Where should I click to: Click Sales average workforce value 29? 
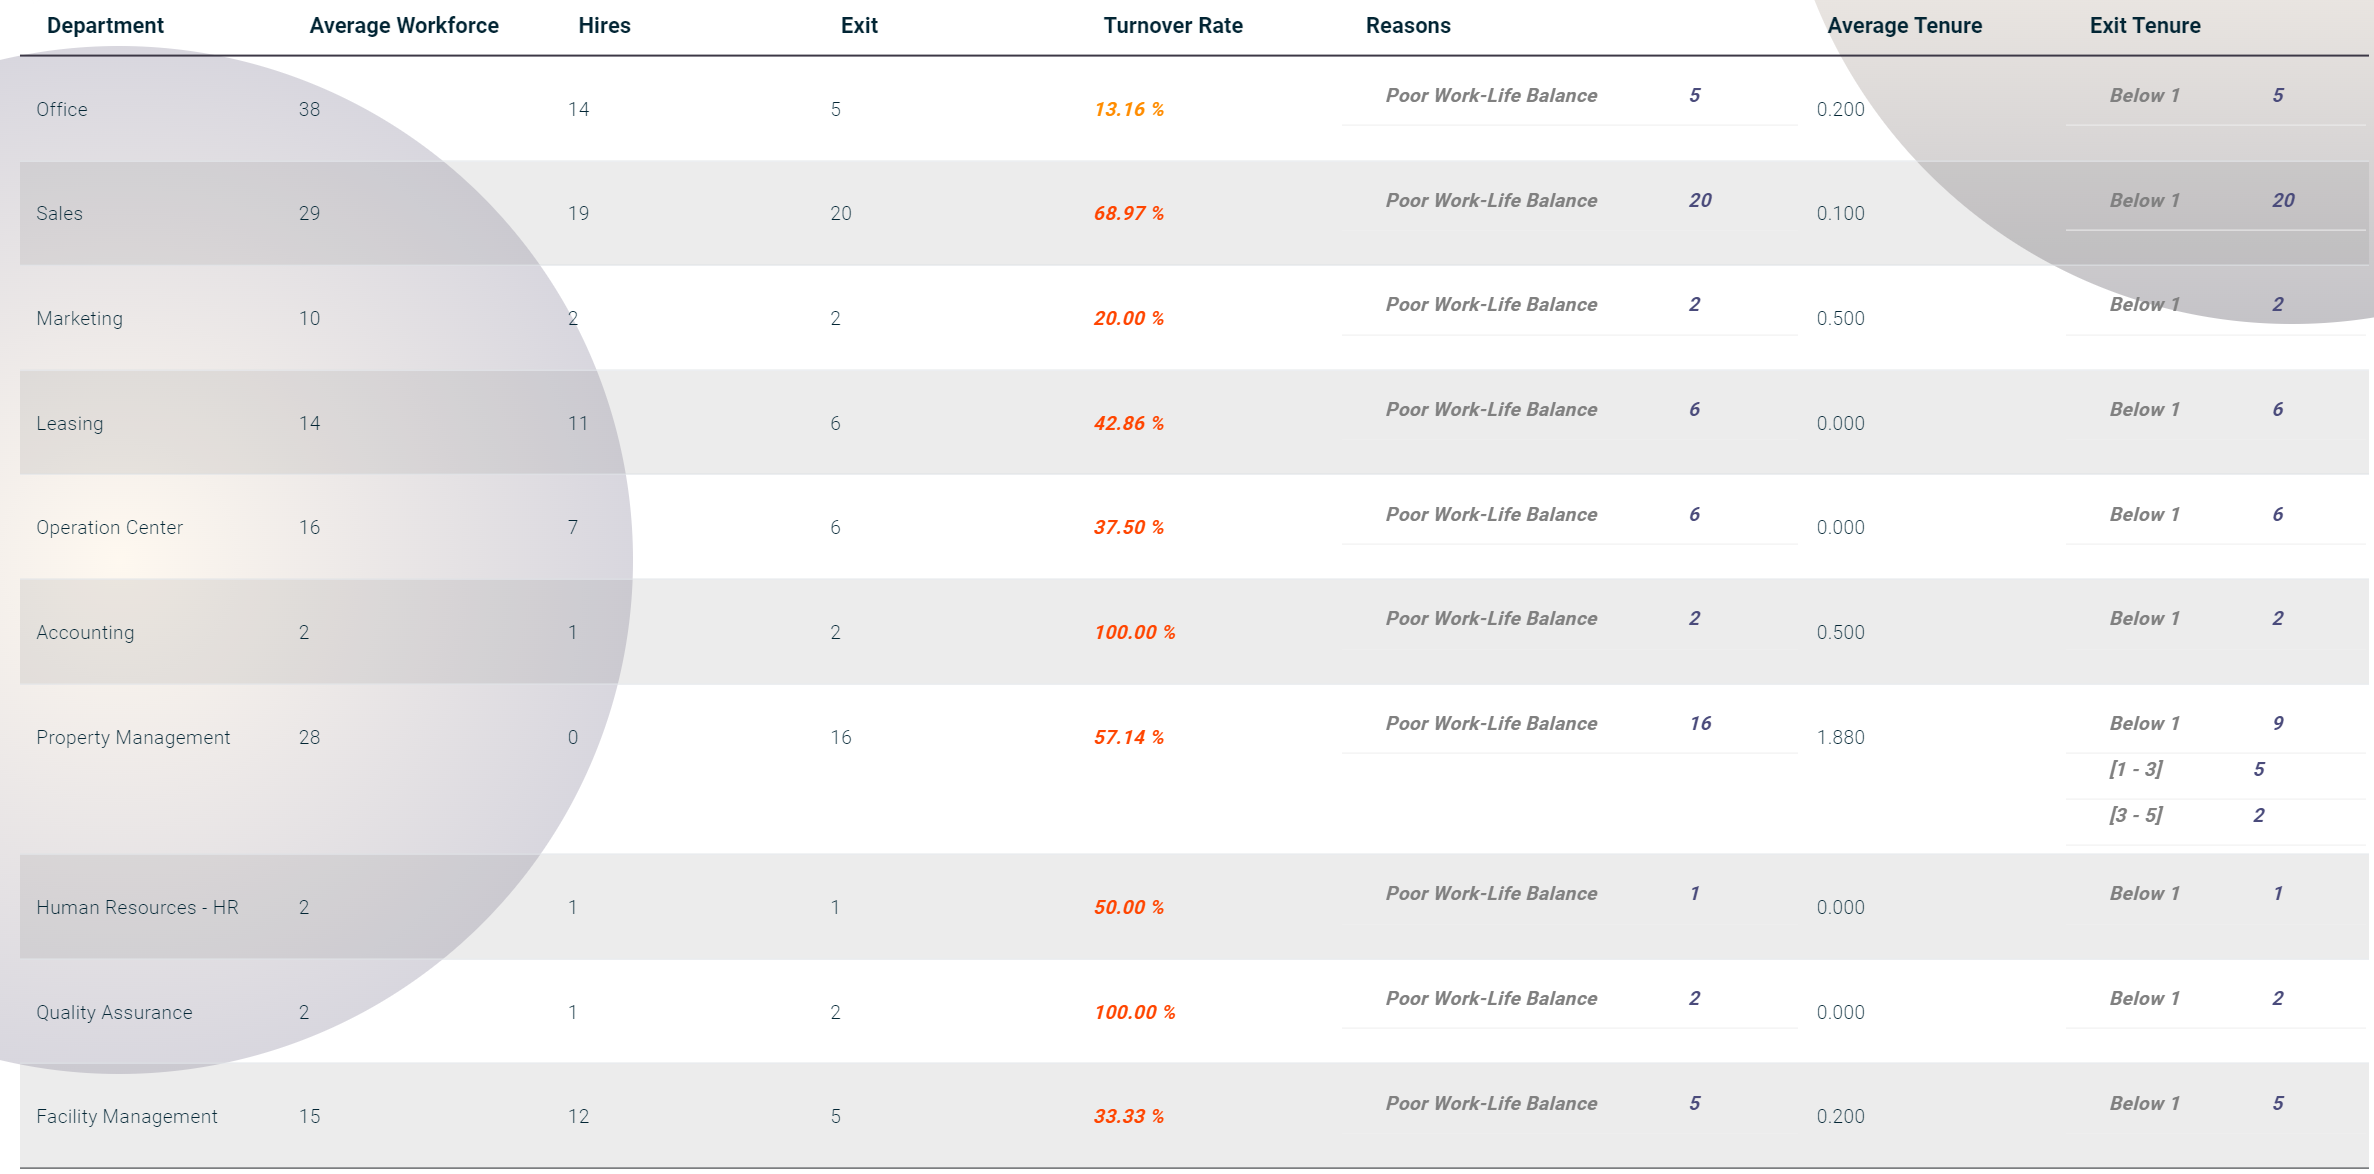(309, 213)
